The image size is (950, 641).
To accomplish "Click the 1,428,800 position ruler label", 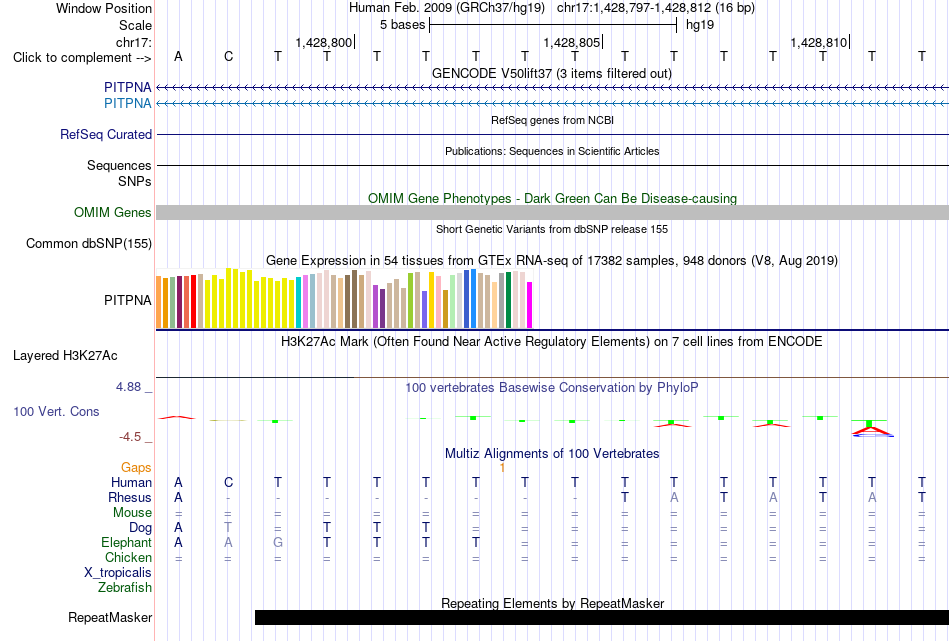I will click(324, 42).
